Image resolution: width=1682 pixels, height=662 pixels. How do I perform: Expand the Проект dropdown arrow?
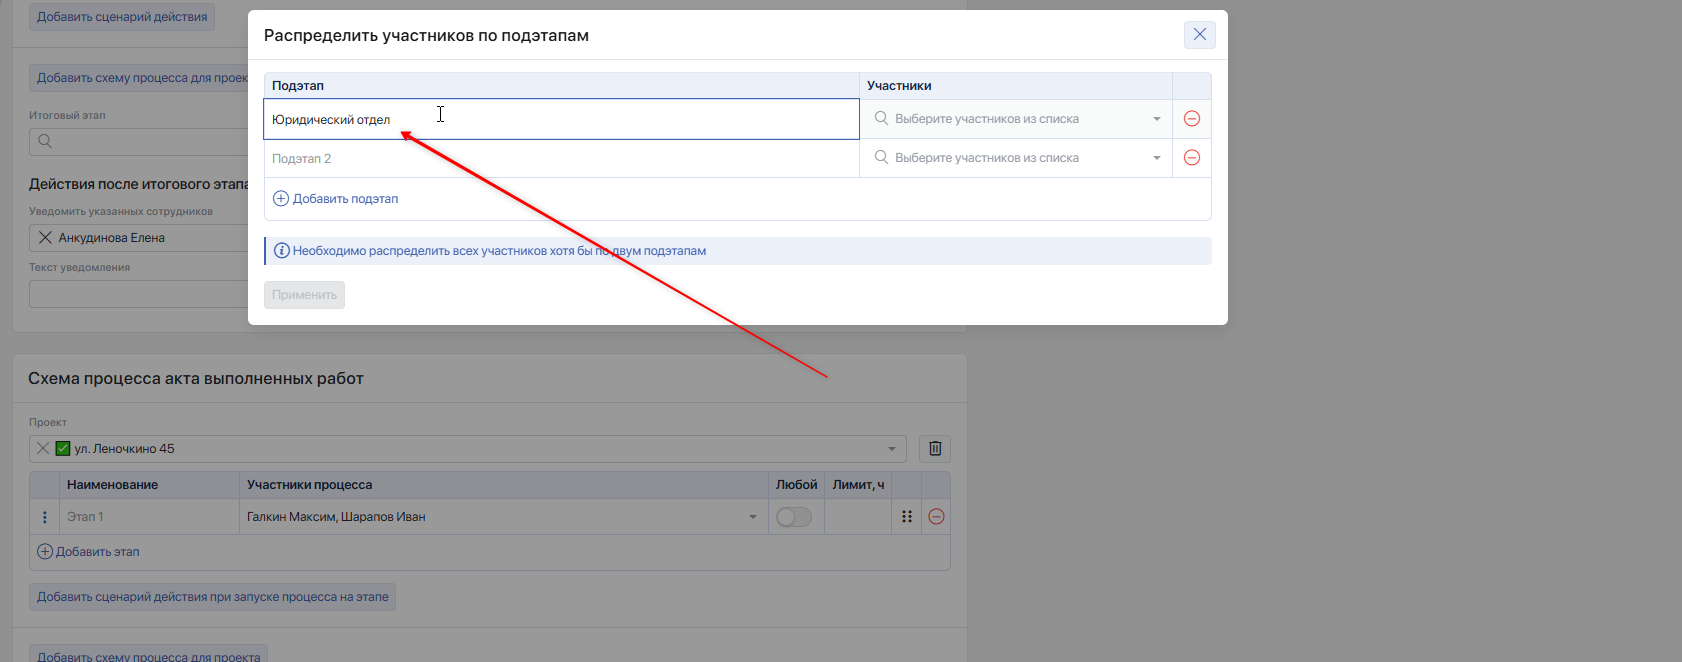[892, 449]
